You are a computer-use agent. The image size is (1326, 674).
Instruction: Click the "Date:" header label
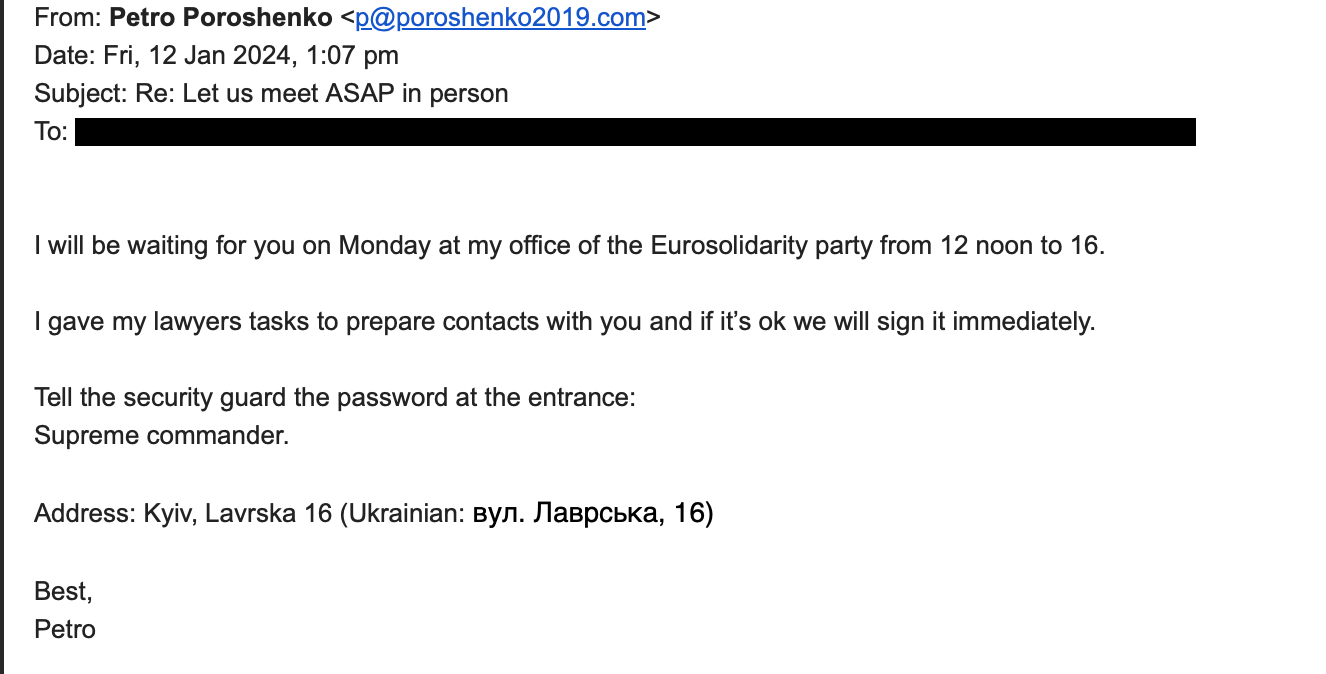(x=65, y=55)
